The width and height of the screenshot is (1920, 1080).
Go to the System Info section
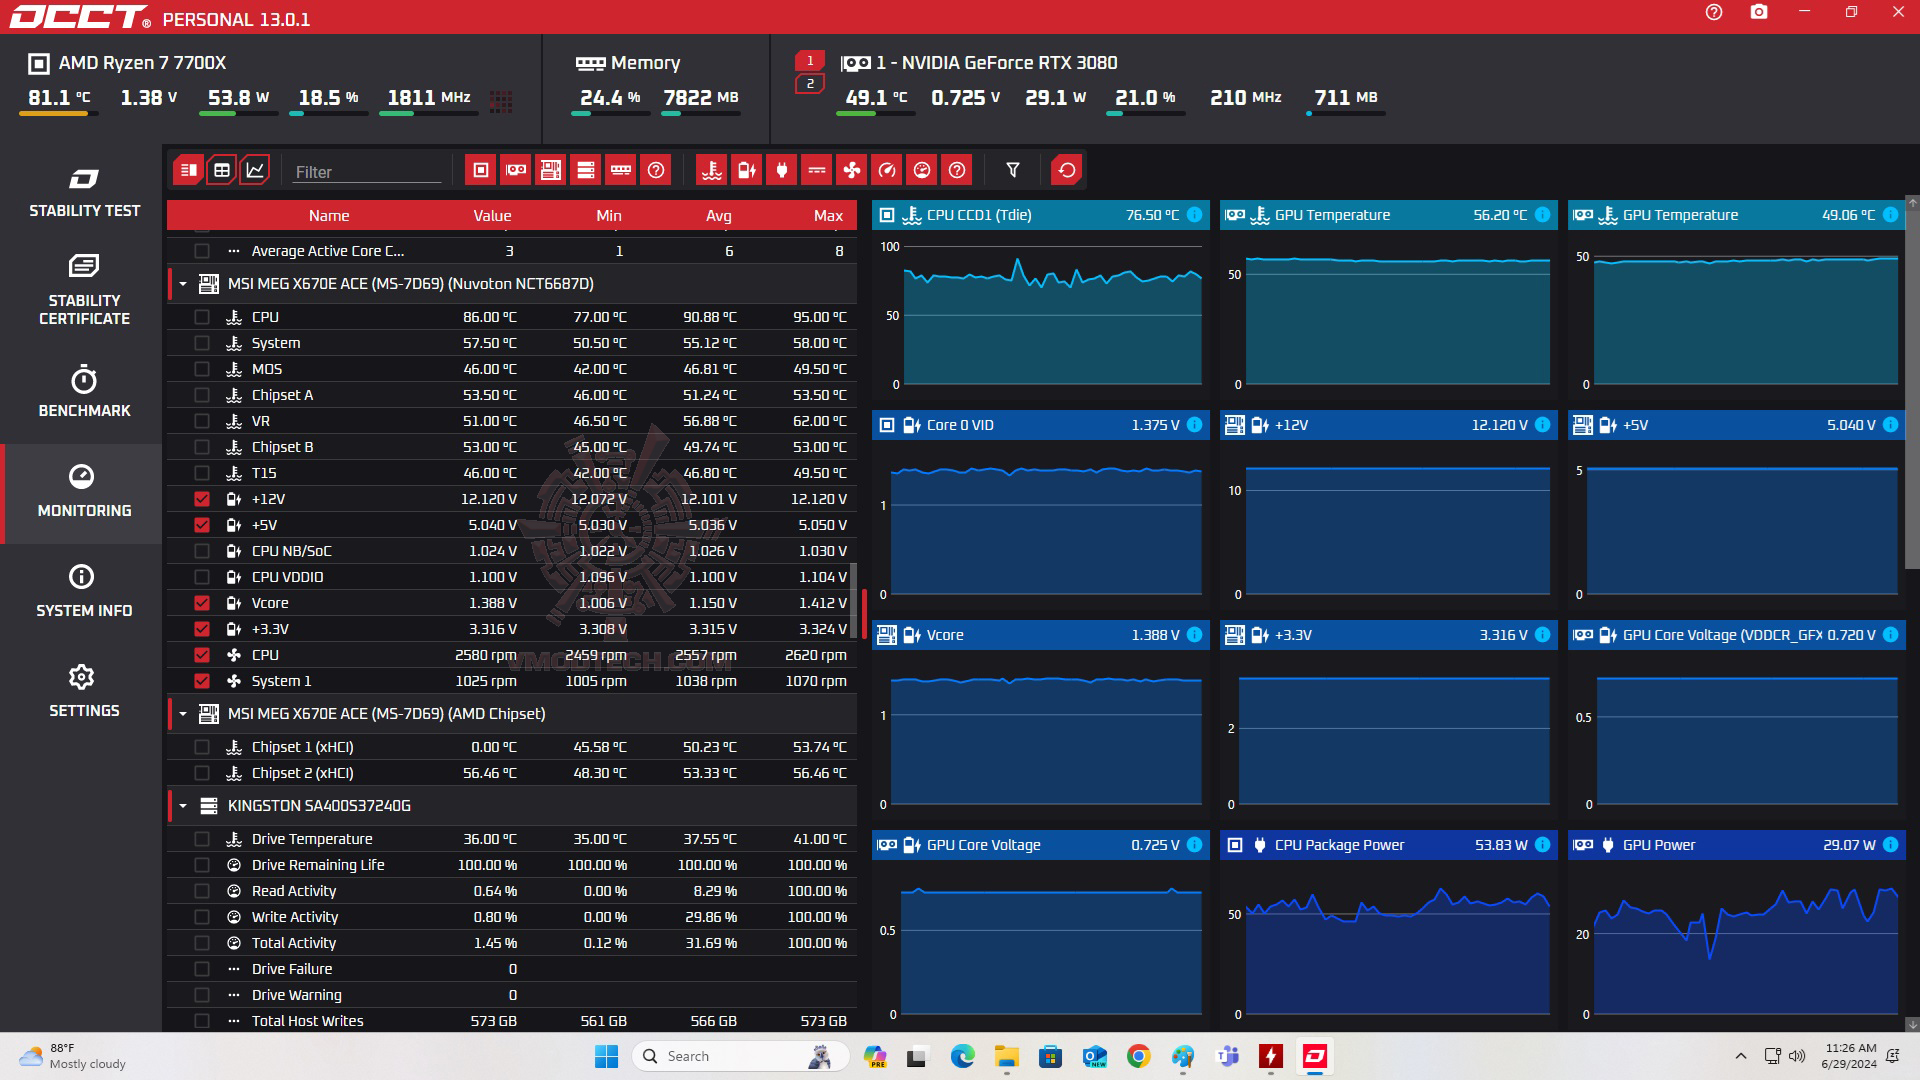click(x=84, y=591)
